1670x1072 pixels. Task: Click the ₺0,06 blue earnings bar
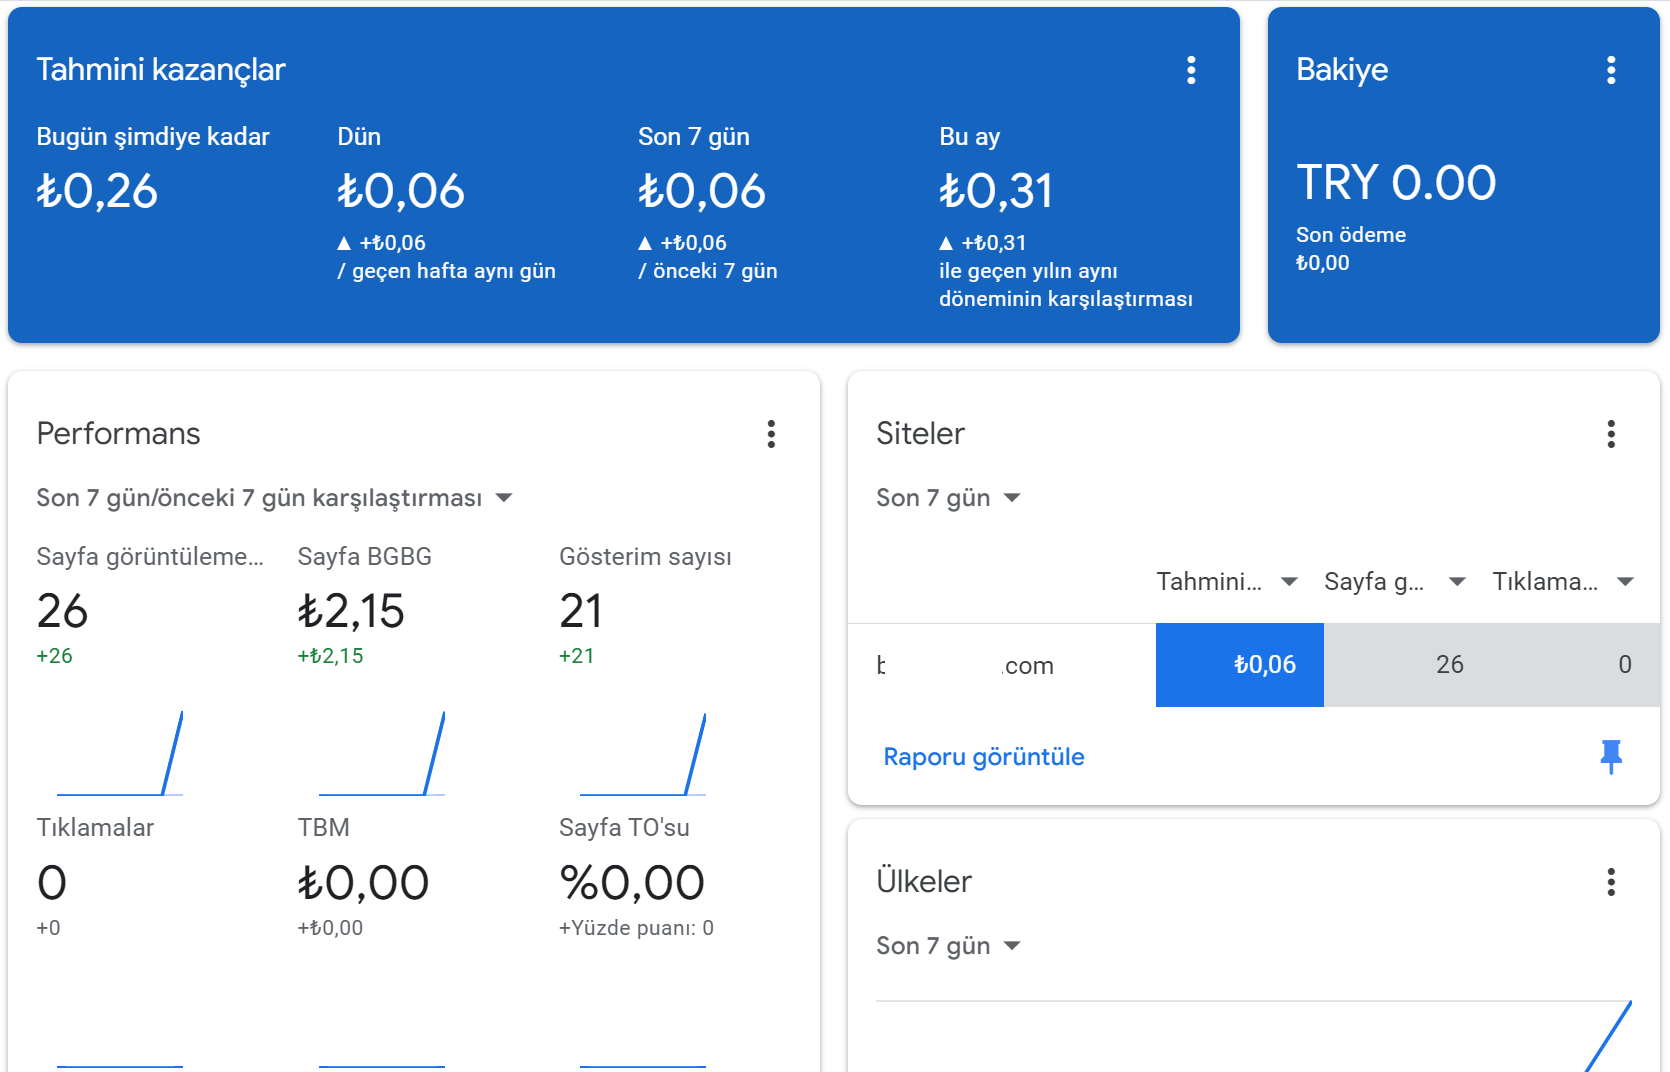1240,665
